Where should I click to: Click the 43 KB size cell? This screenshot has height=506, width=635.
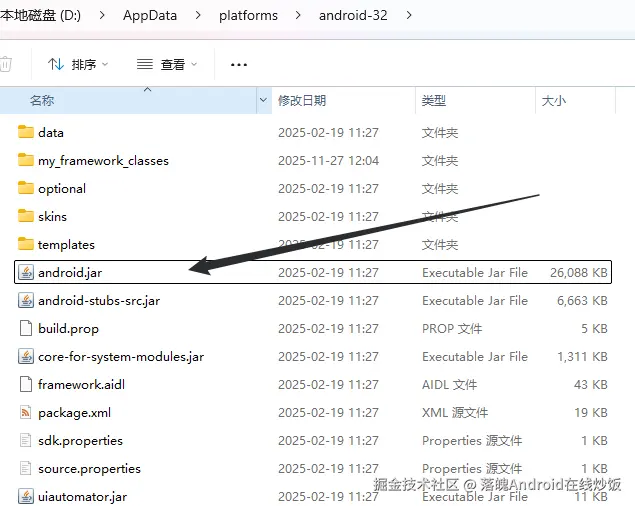[x=590, y=384]
